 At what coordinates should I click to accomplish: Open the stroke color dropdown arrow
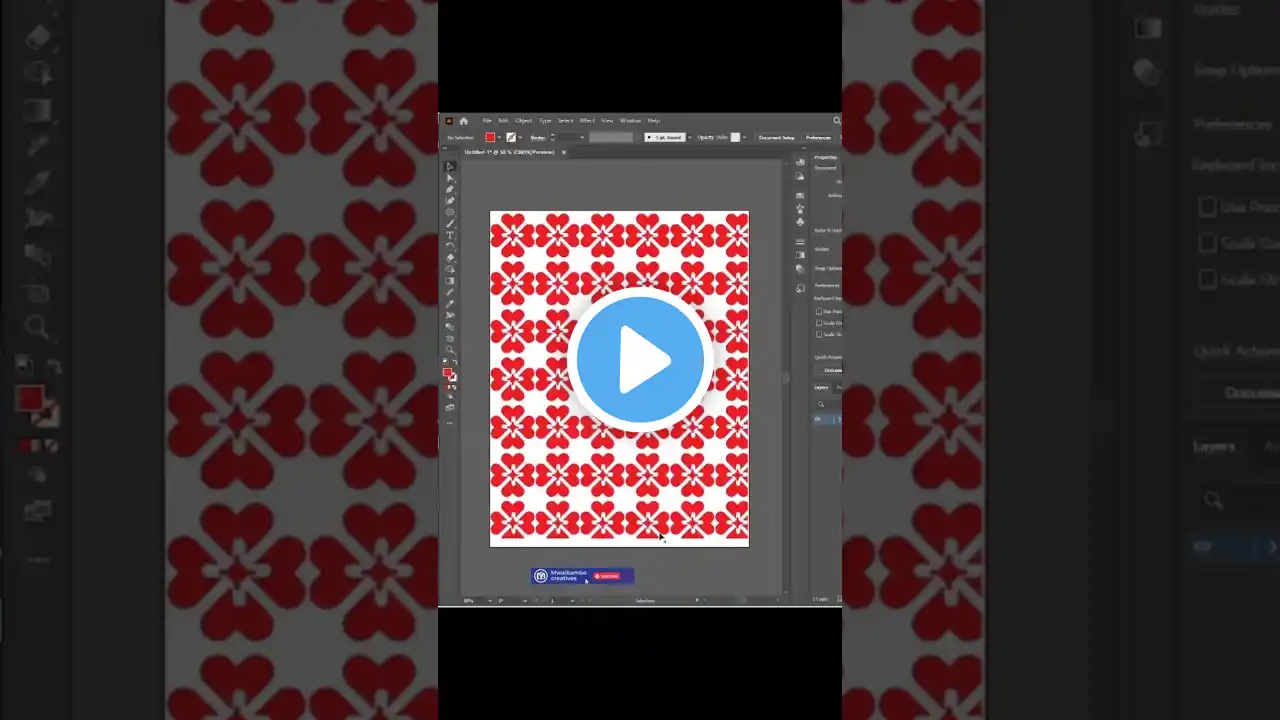520,138
